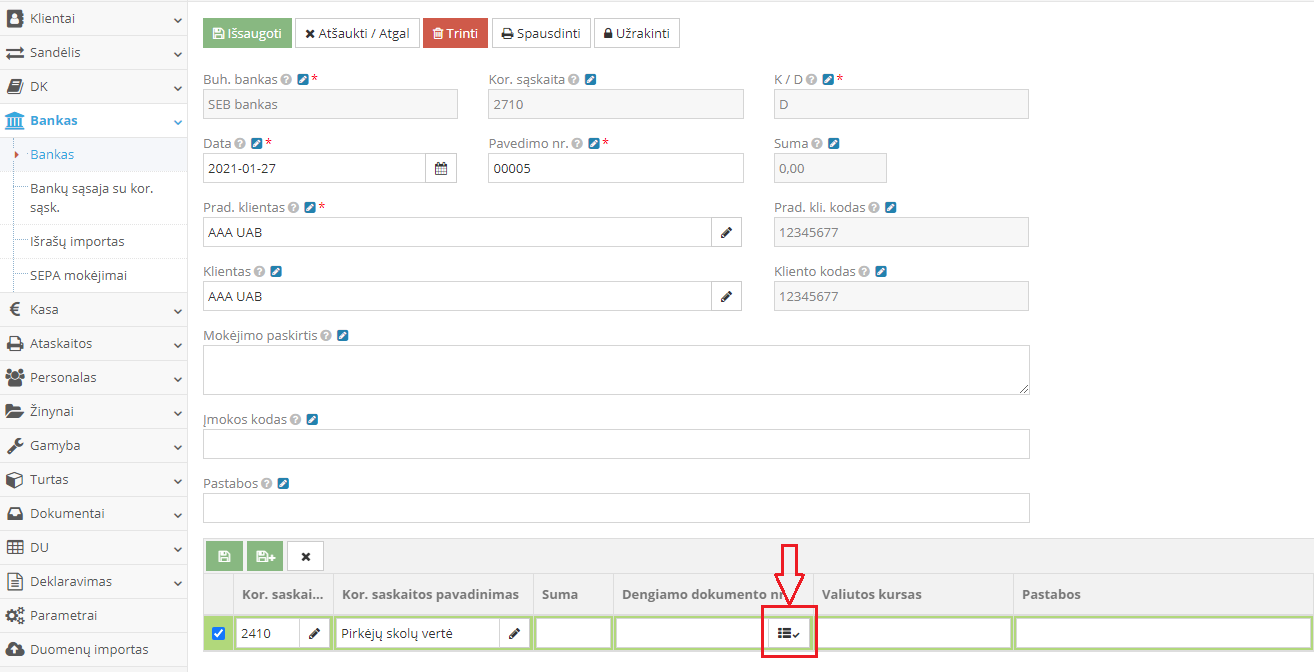Click pencil icon beside Klientas field

[x=726, y=297]
